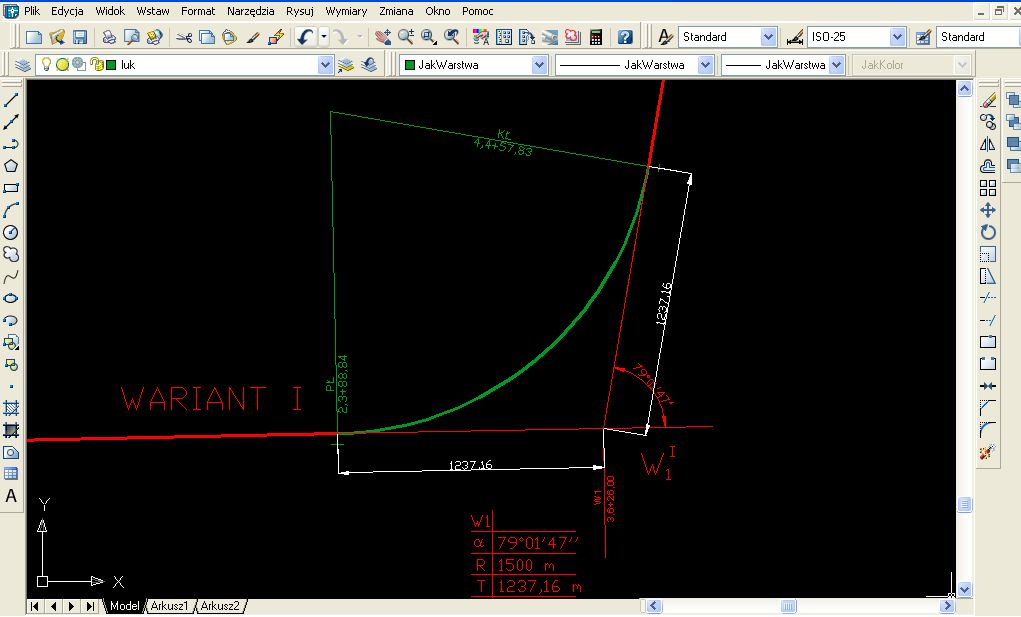Click the vertical scrollbar up arrow

click(x=964, y=89)
